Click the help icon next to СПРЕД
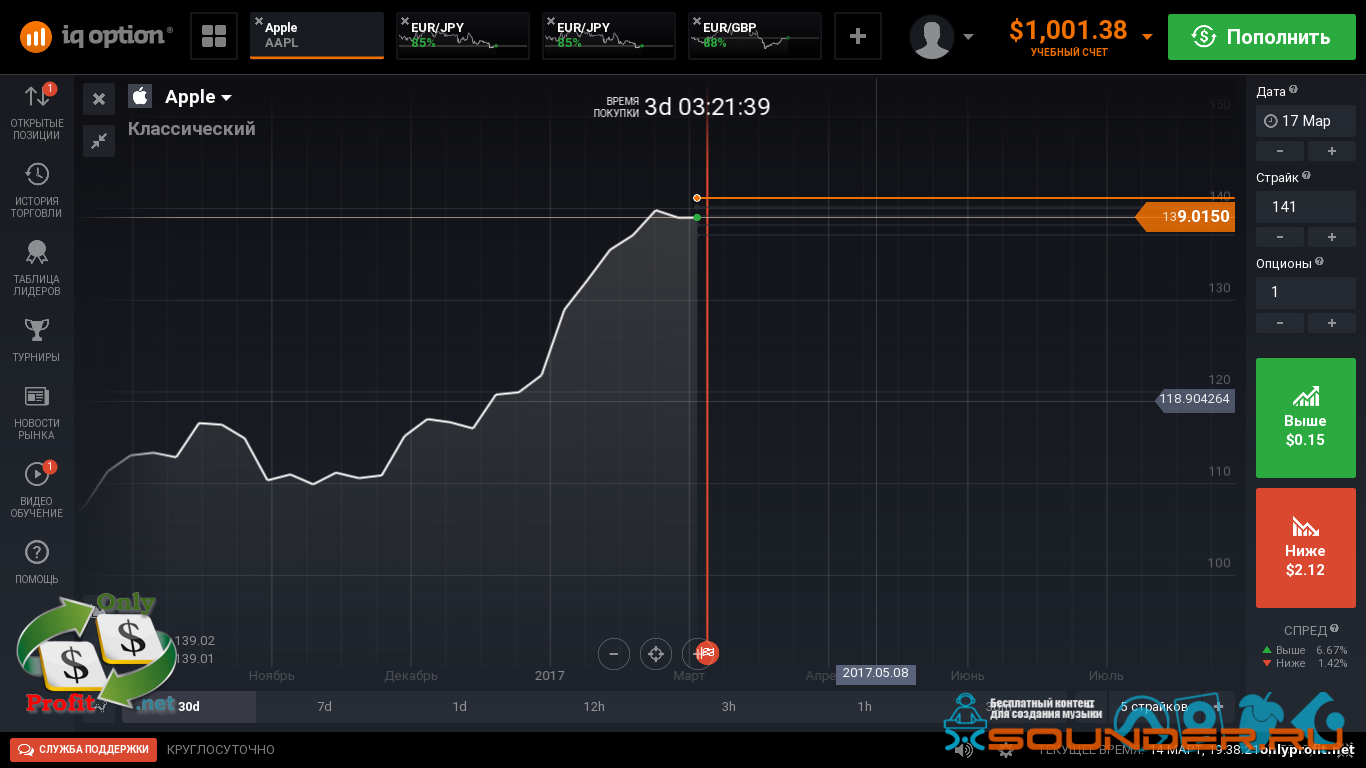 (1335, 629)
